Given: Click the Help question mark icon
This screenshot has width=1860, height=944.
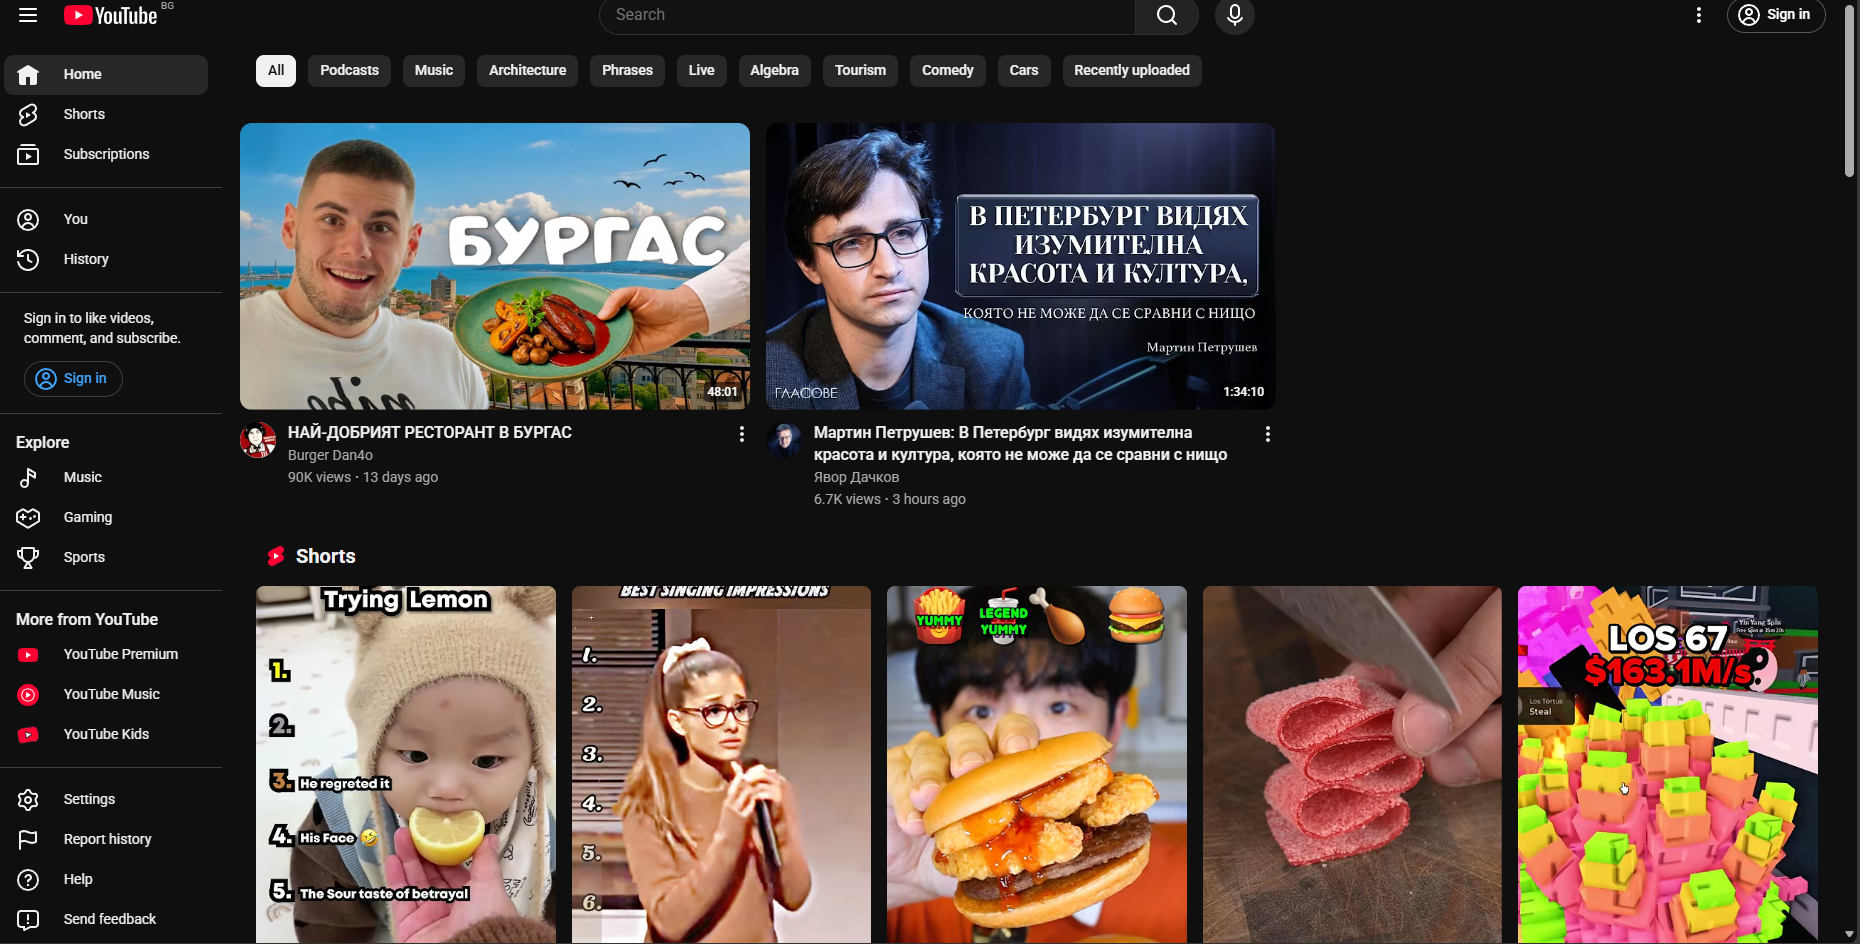Looking at the screenshot, I should click(x=28, y=880).
